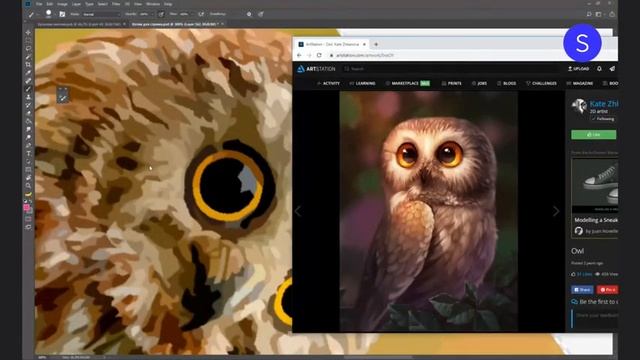Viewport: 640px width, 360px height.
Task: Toggle the brush settings panel button
Action: [62, 14]
